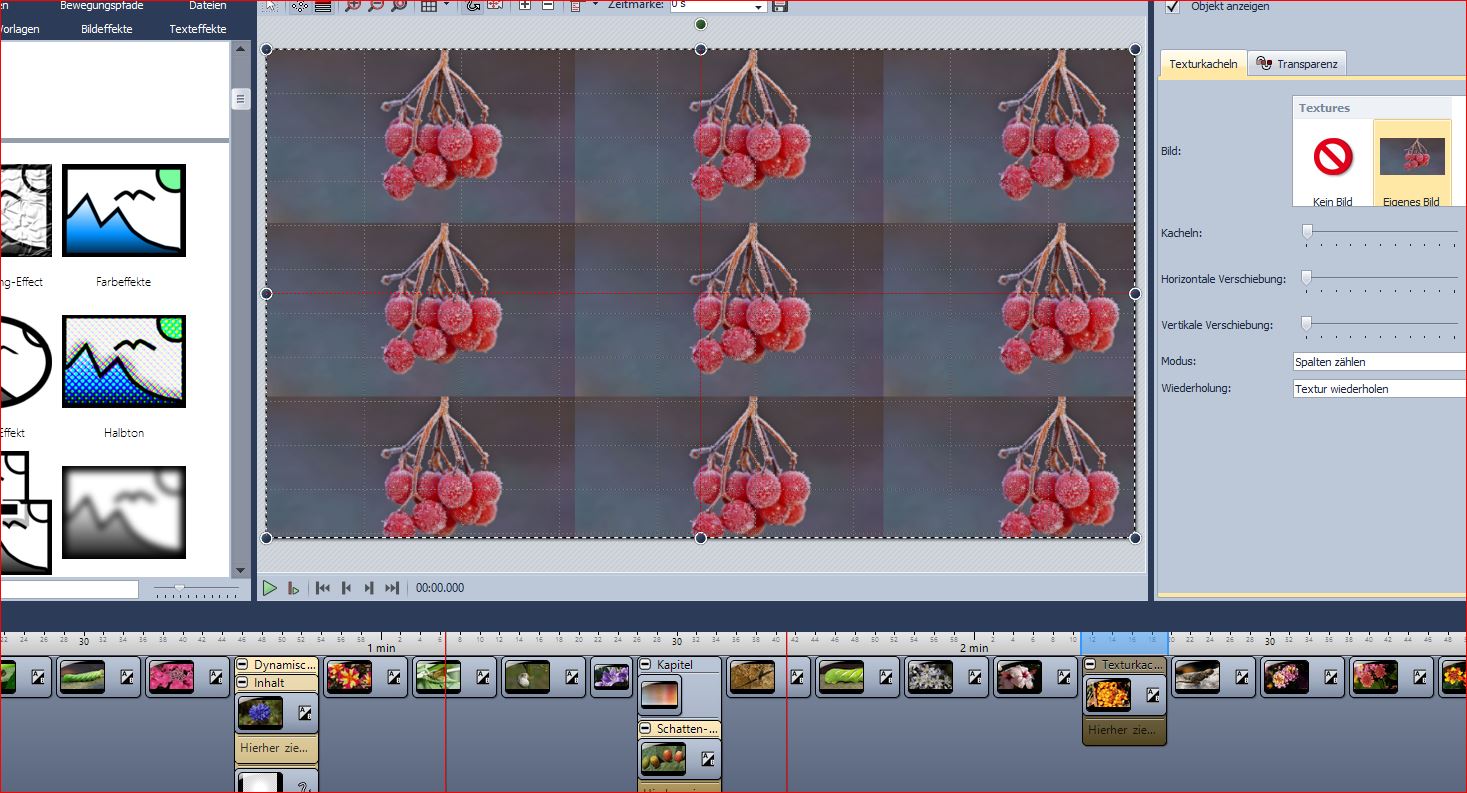Toggle the Objekt anzeigen checkbox

[x=1173, y=7]
